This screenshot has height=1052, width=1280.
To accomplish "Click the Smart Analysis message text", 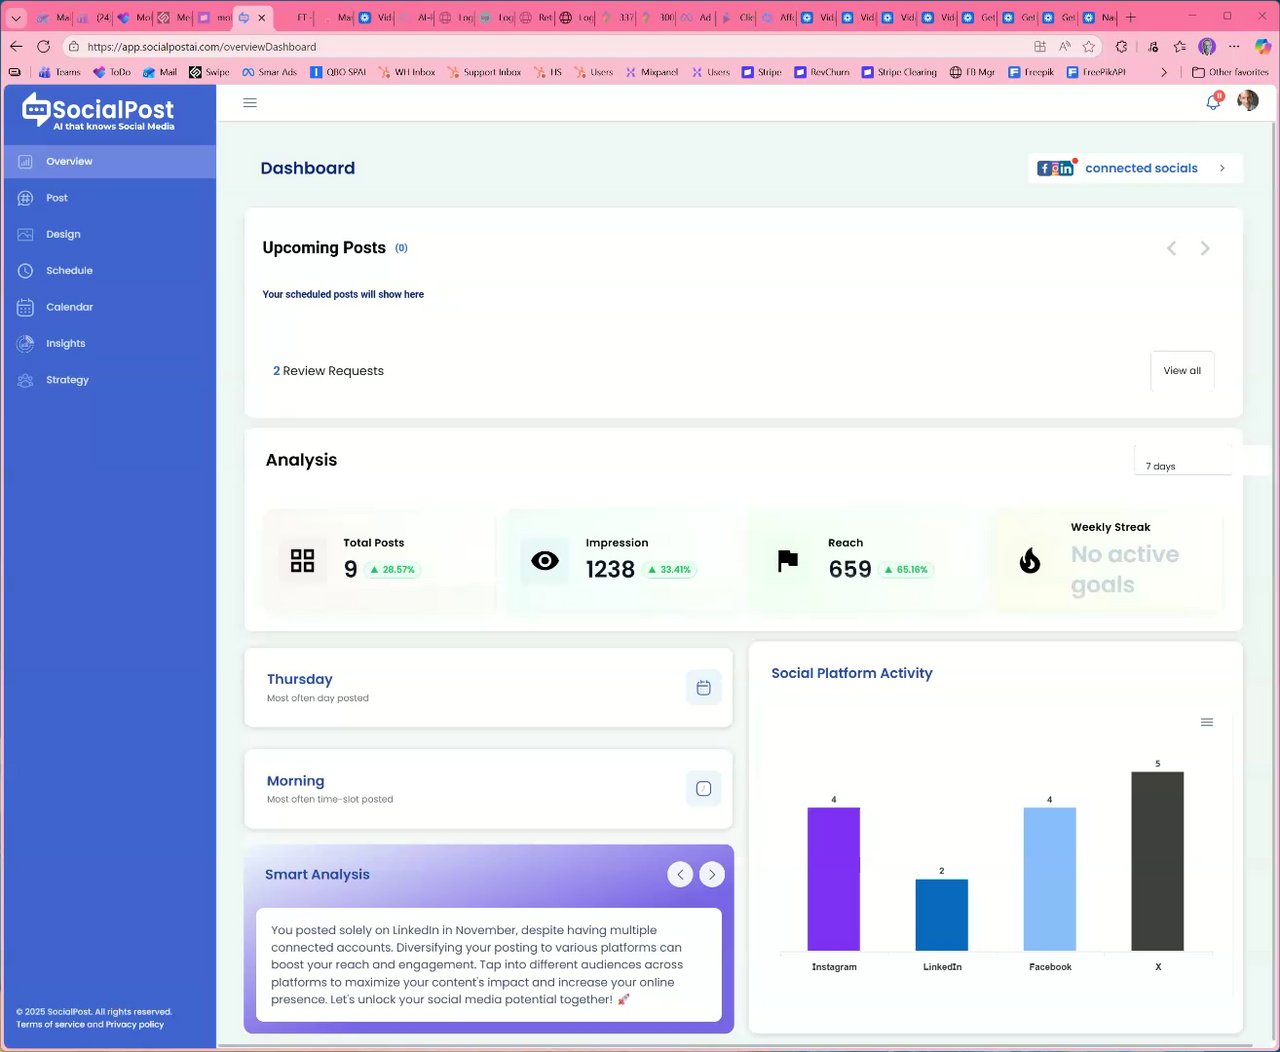I will pos(477,965).
